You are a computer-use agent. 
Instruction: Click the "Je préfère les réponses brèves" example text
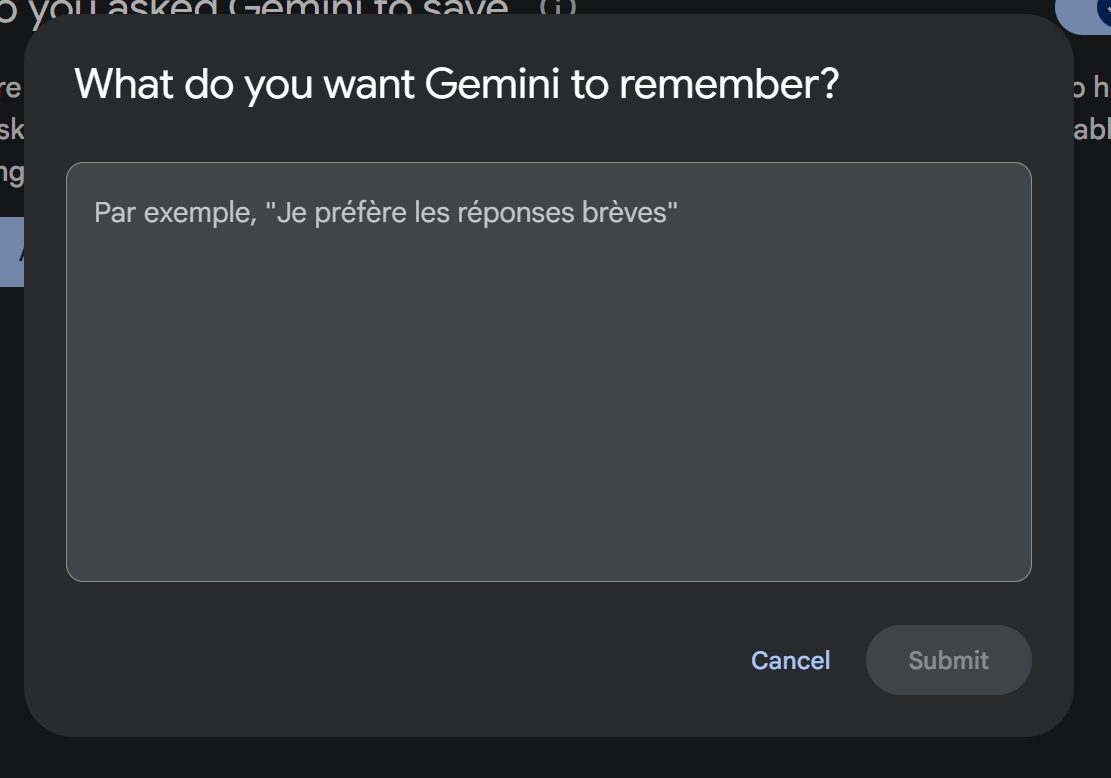(472, 213)
